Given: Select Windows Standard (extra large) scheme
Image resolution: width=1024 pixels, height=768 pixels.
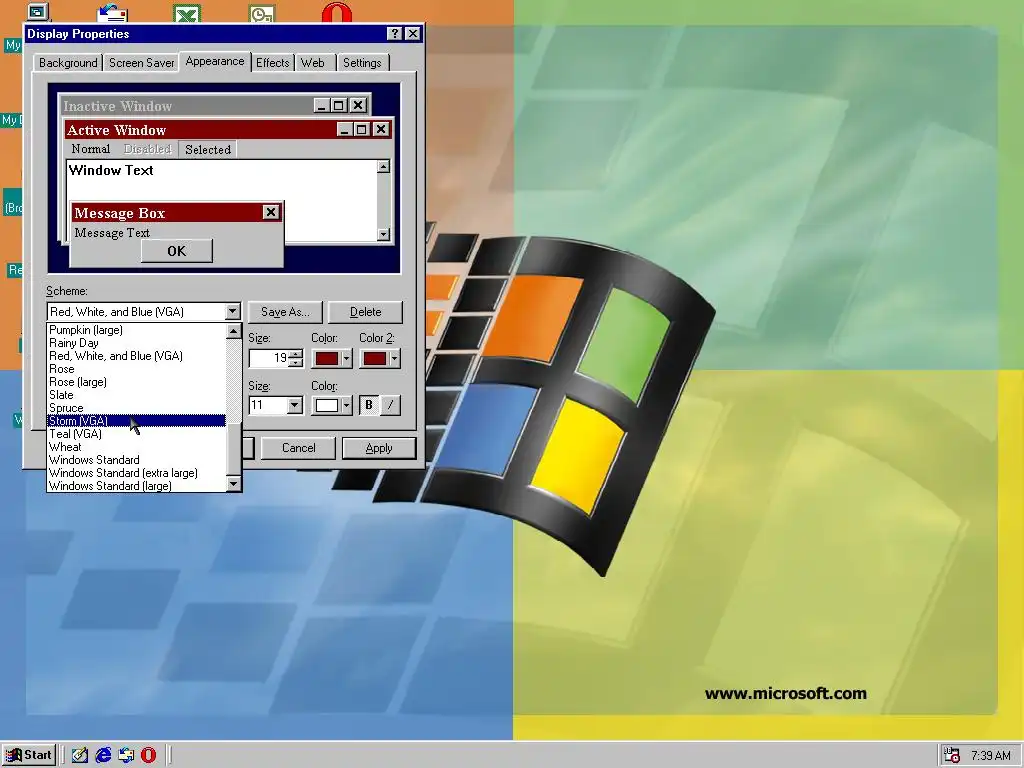Looking at the screenshot, I should [x=136, y=473].
